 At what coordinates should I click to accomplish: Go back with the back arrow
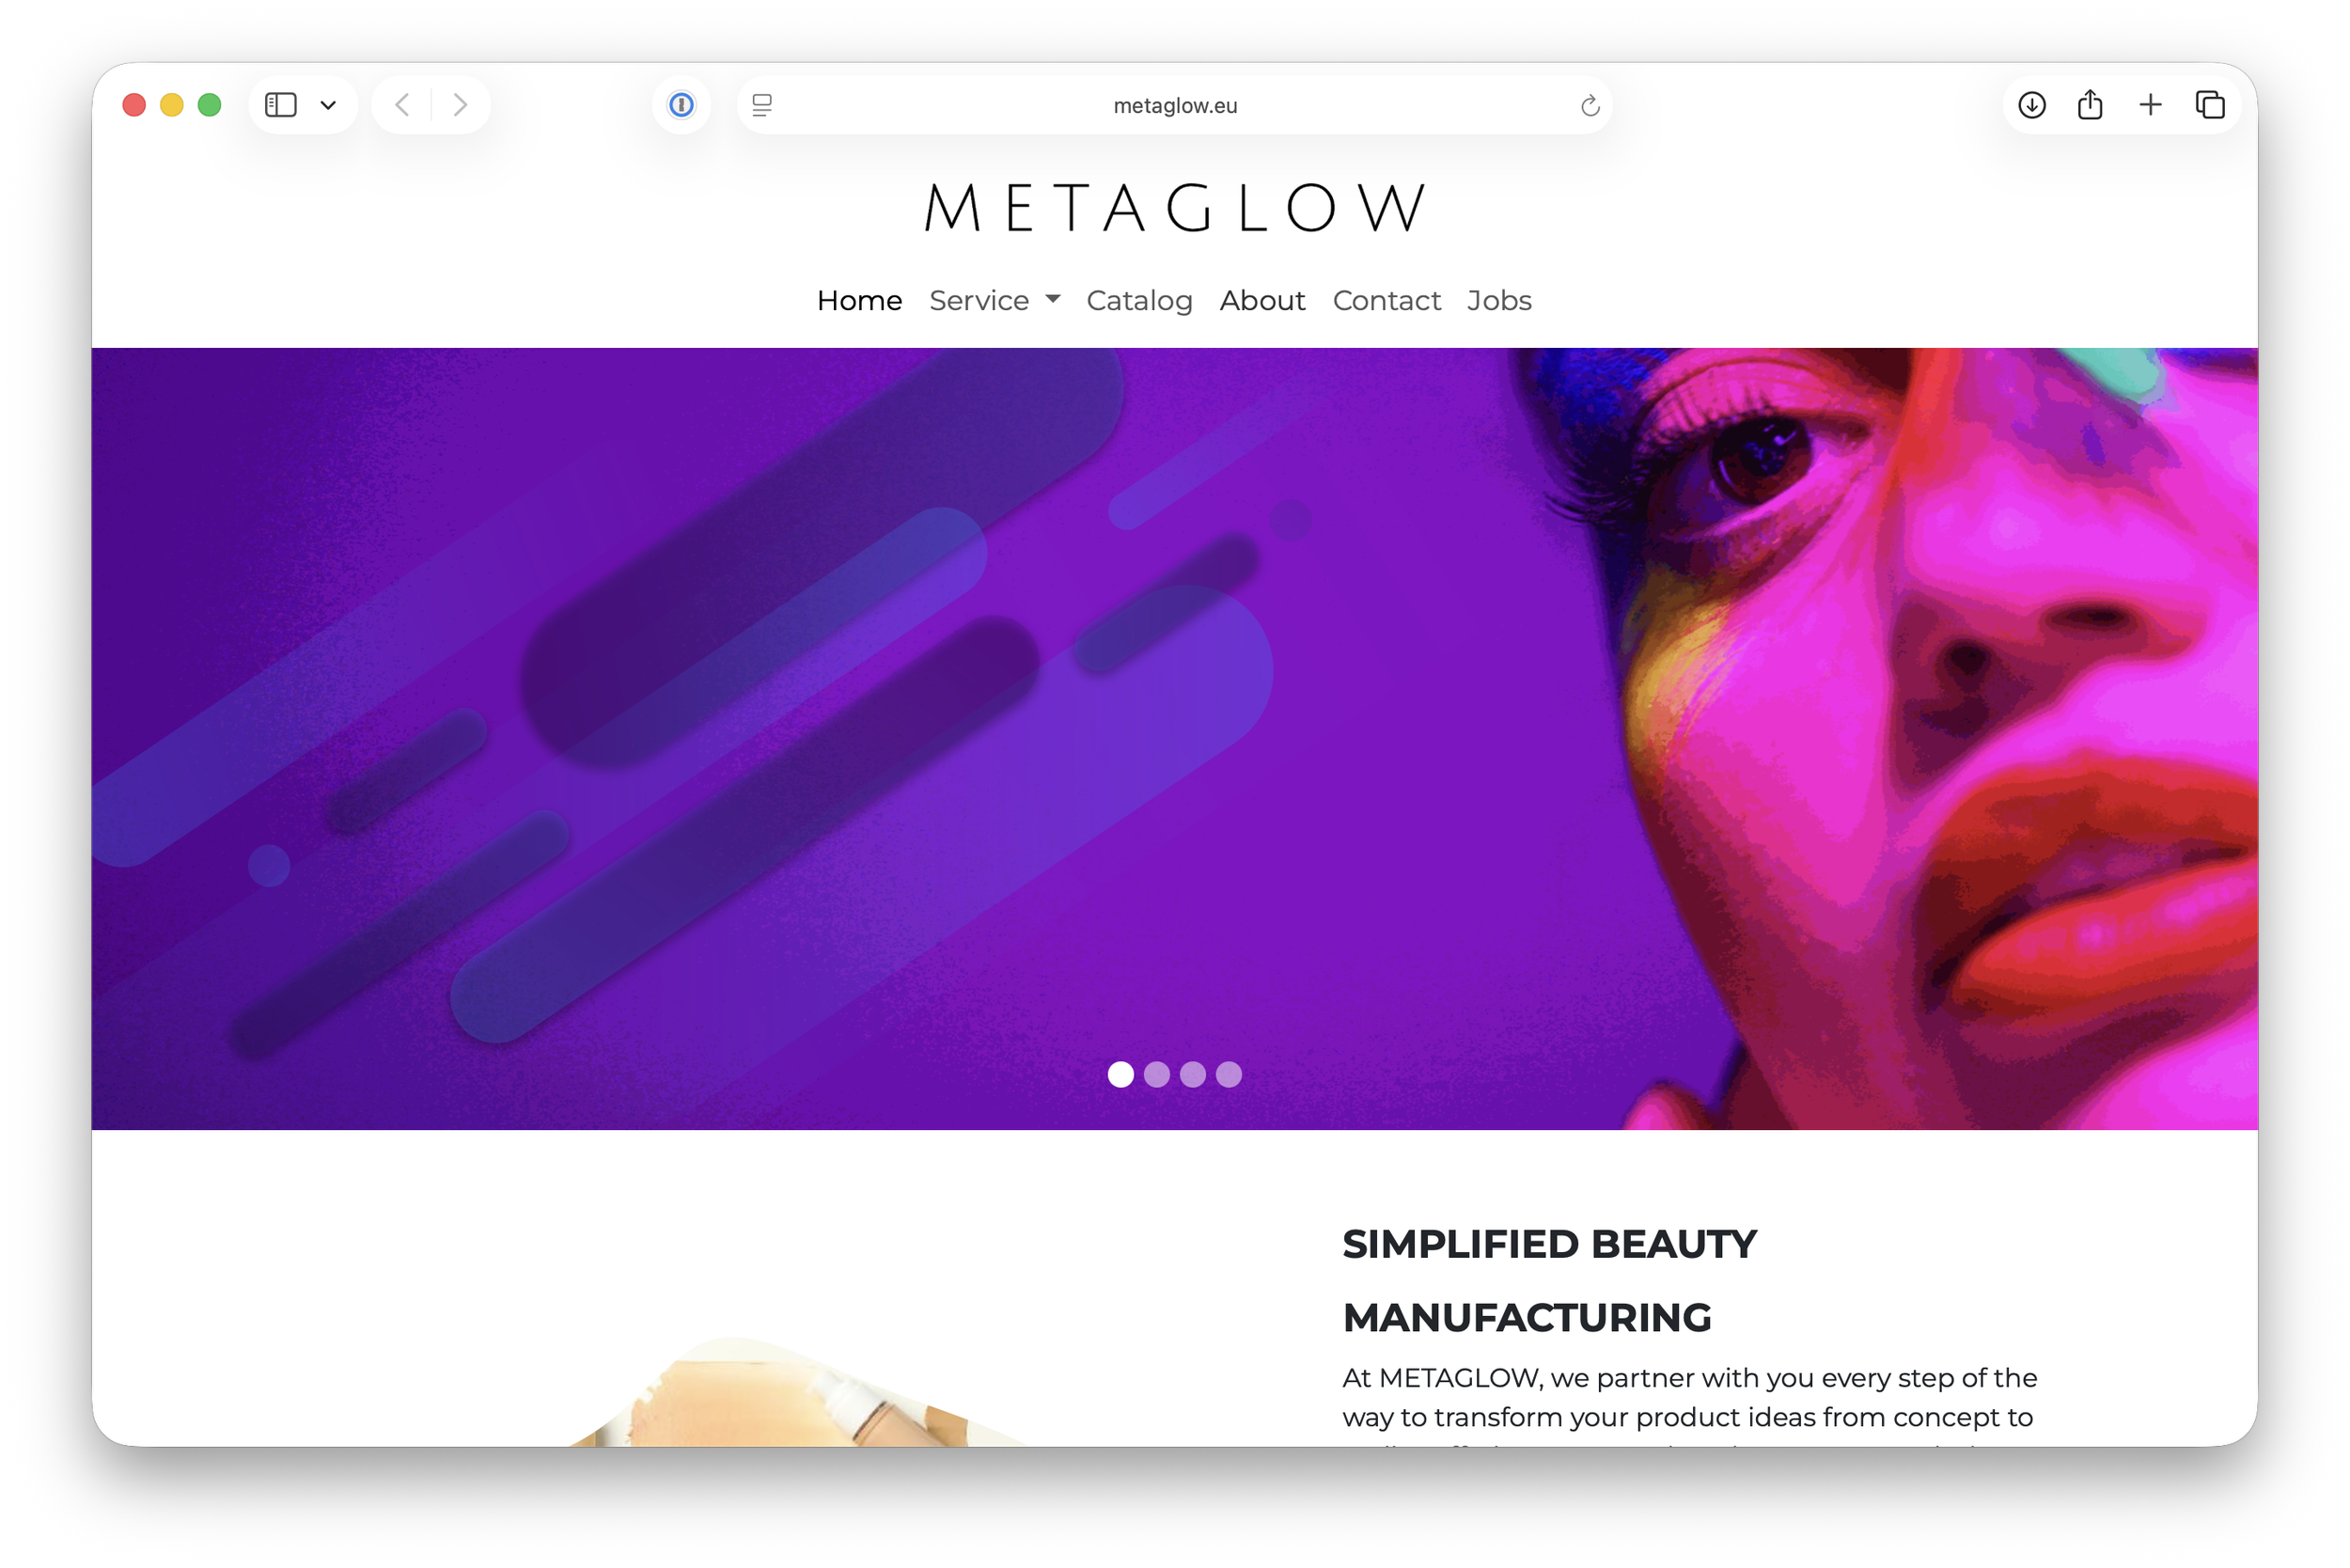tap(402, 105)
